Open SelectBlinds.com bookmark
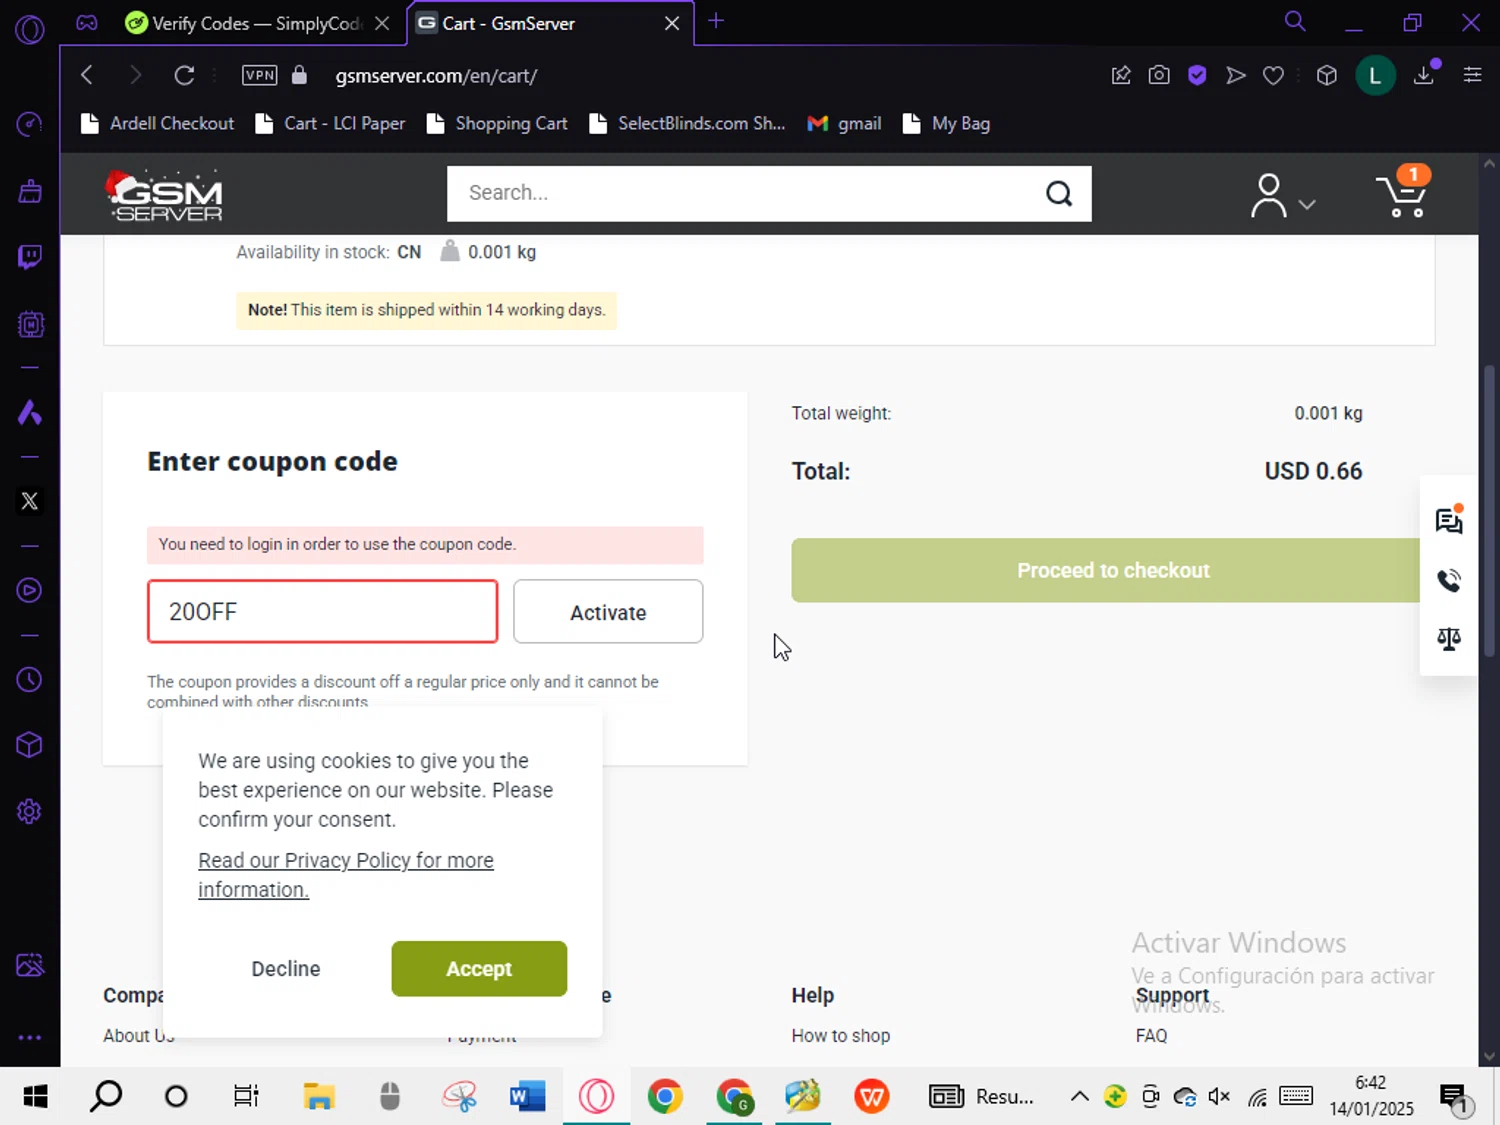 (687, 123)
